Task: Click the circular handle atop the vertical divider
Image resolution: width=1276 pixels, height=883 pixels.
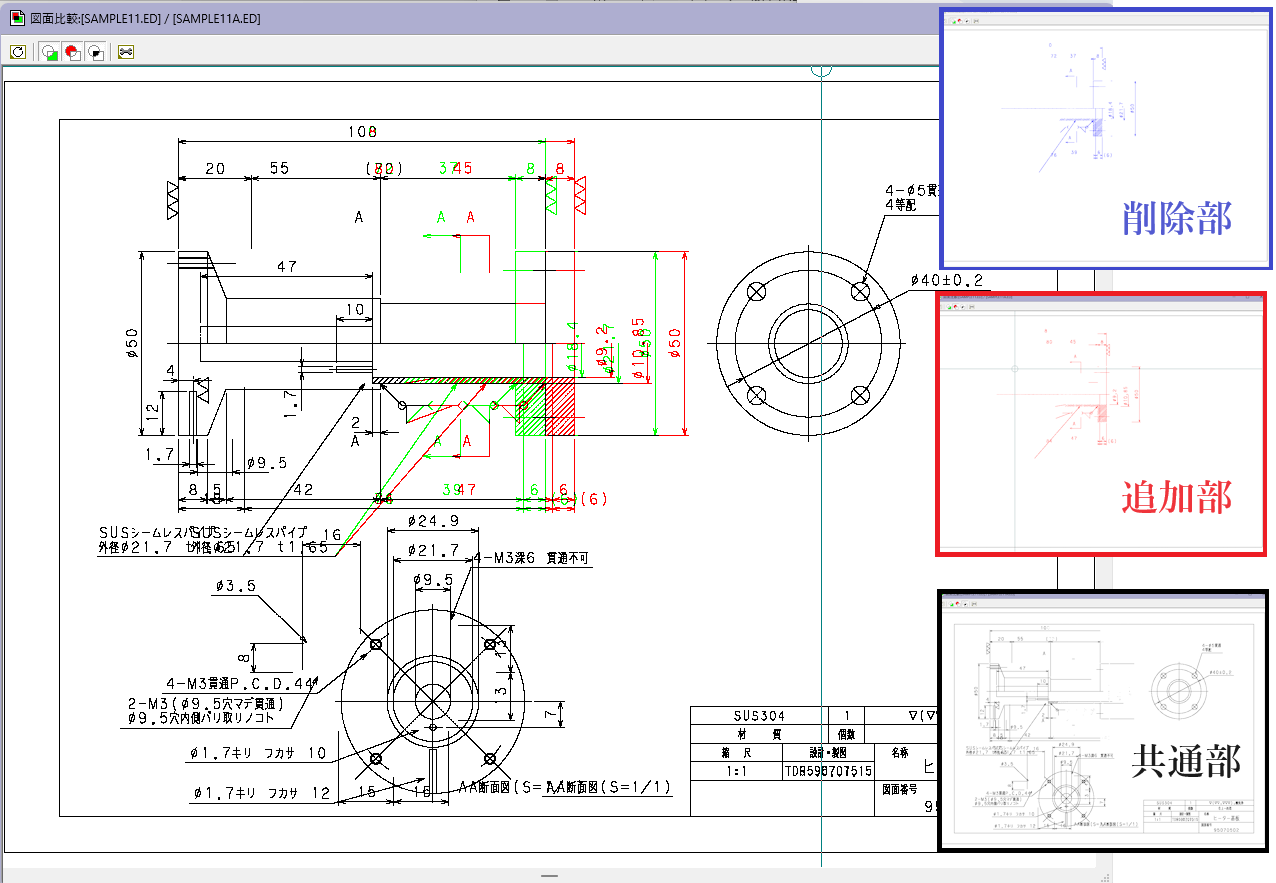Action: [x=821, y=70]
